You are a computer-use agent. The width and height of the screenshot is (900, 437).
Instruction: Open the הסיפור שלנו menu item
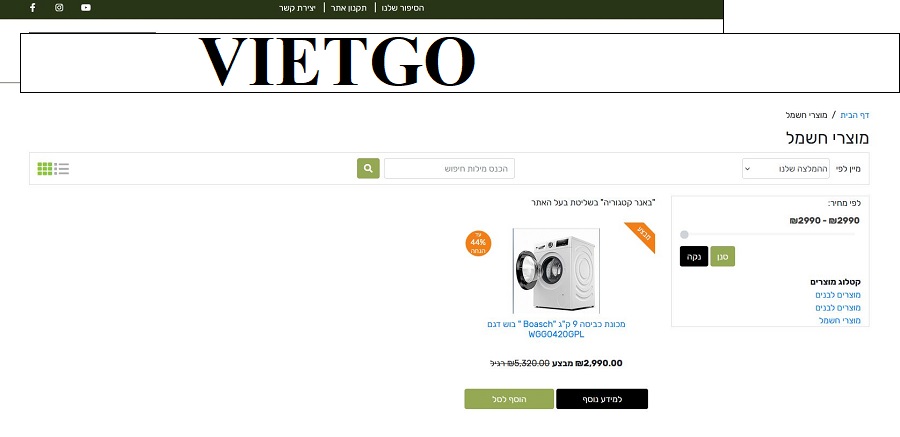[403, 8]
